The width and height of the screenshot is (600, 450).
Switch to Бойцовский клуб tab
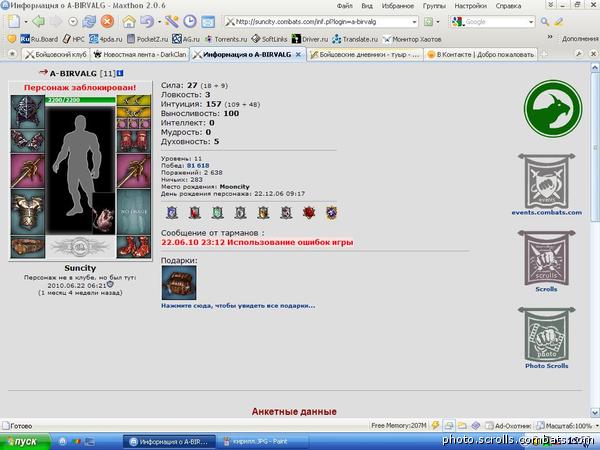(56, 55)
